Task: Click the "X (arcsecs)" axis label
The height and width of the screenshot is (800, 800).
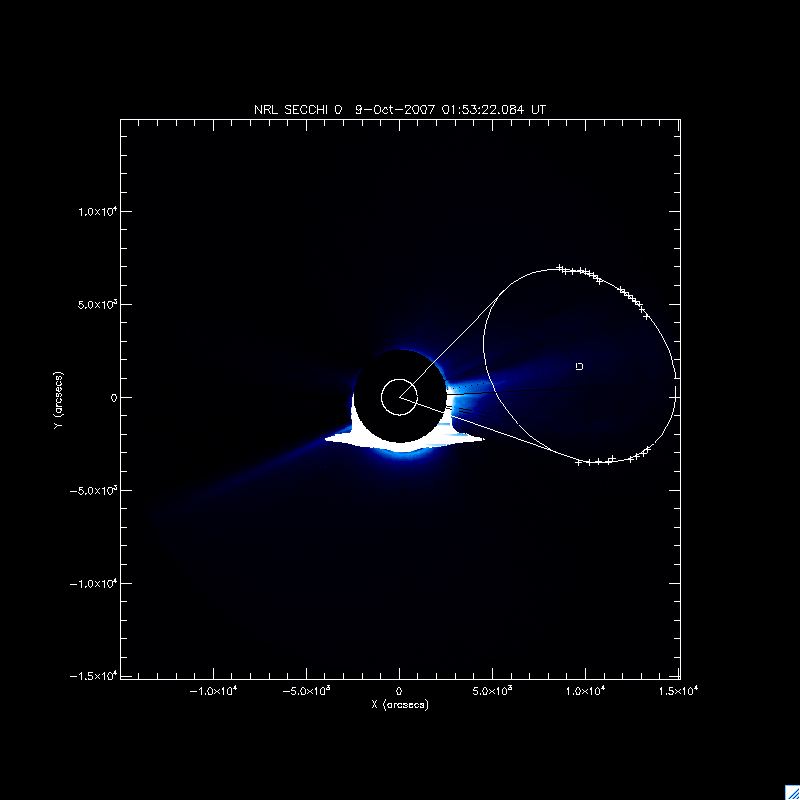Action: [x=399, y=705]
